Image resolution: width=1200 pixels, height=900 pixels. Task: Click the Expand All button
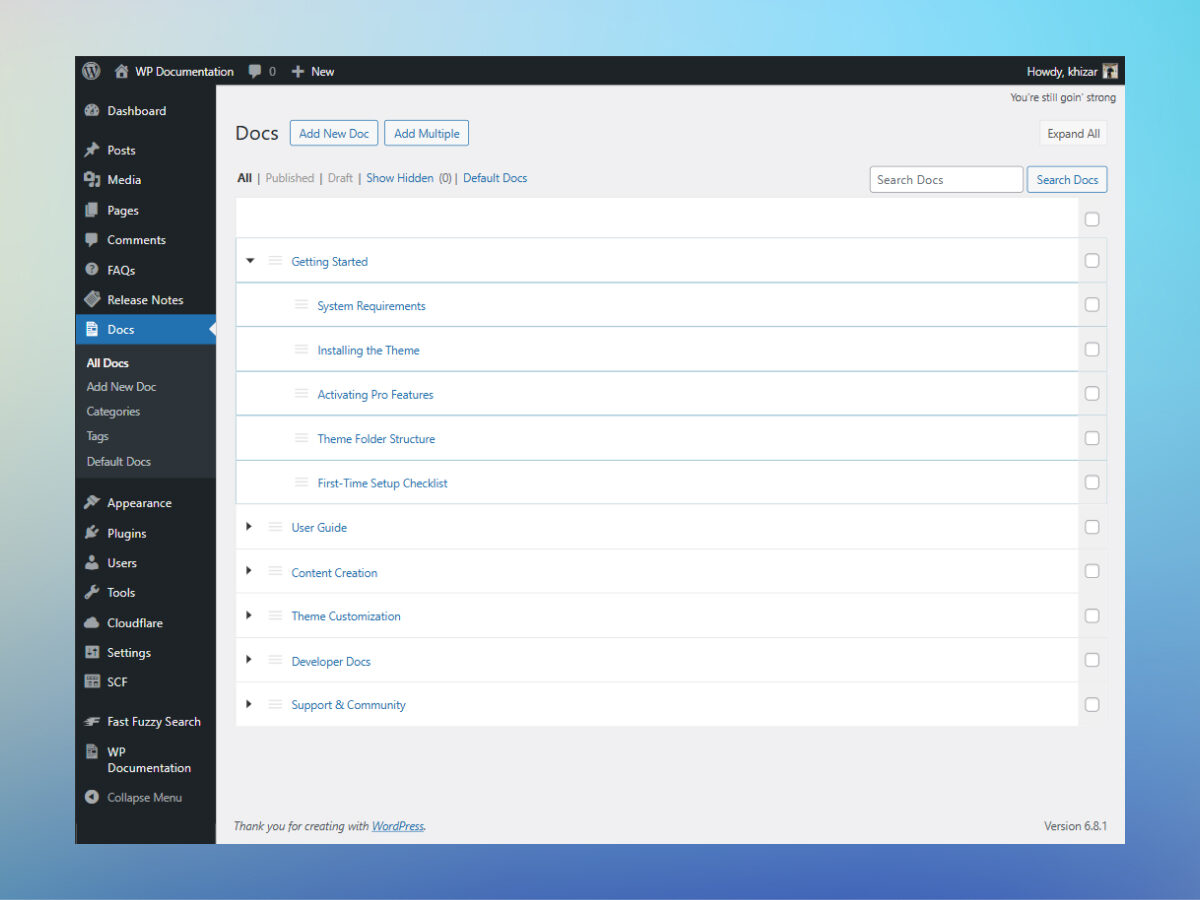1073,133
